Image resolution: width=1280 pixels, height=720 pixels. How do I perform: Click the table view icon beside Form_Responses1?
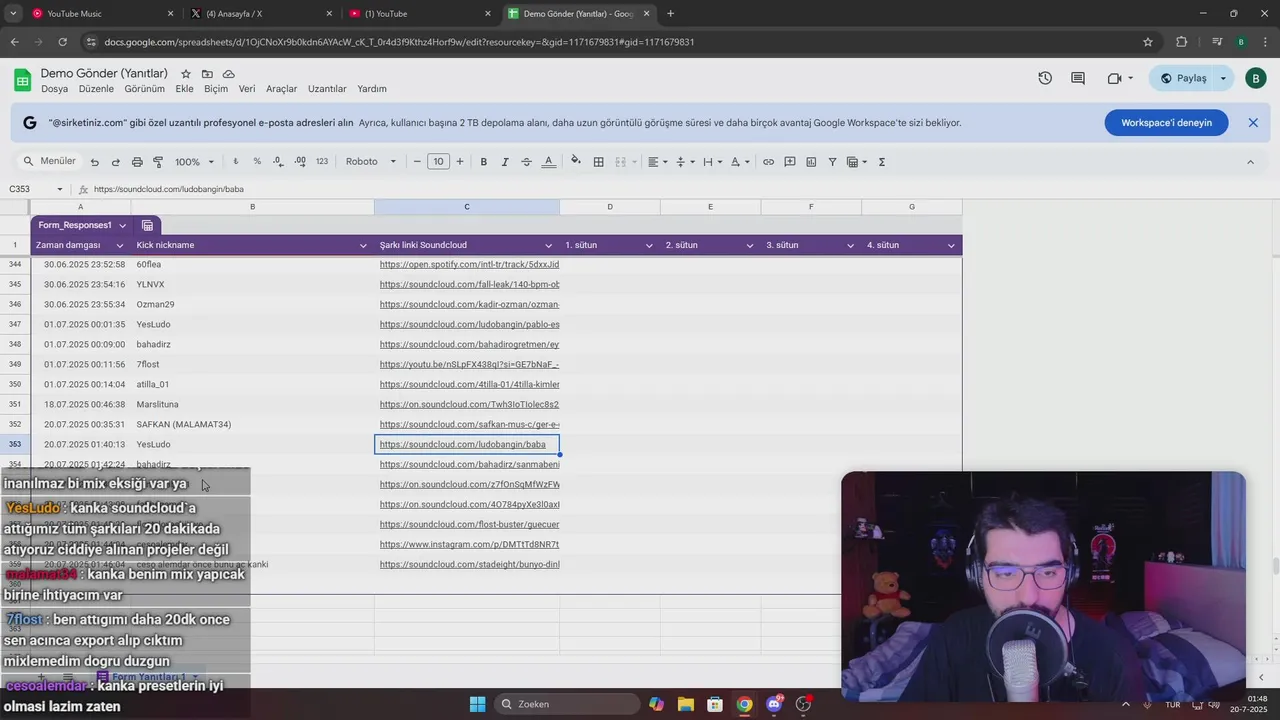coord(147,225)
